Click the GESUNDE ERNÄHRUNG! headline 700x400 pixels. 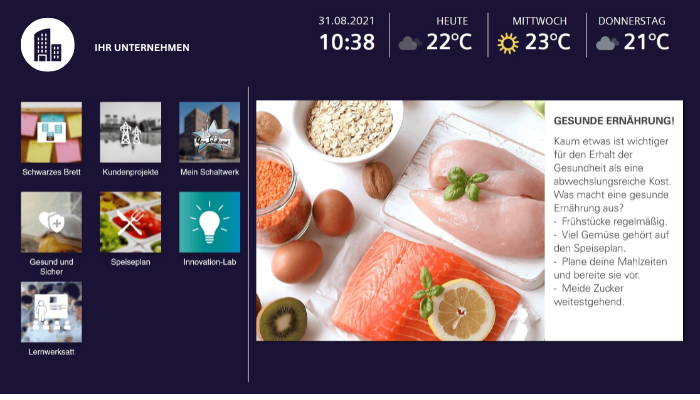614,121
